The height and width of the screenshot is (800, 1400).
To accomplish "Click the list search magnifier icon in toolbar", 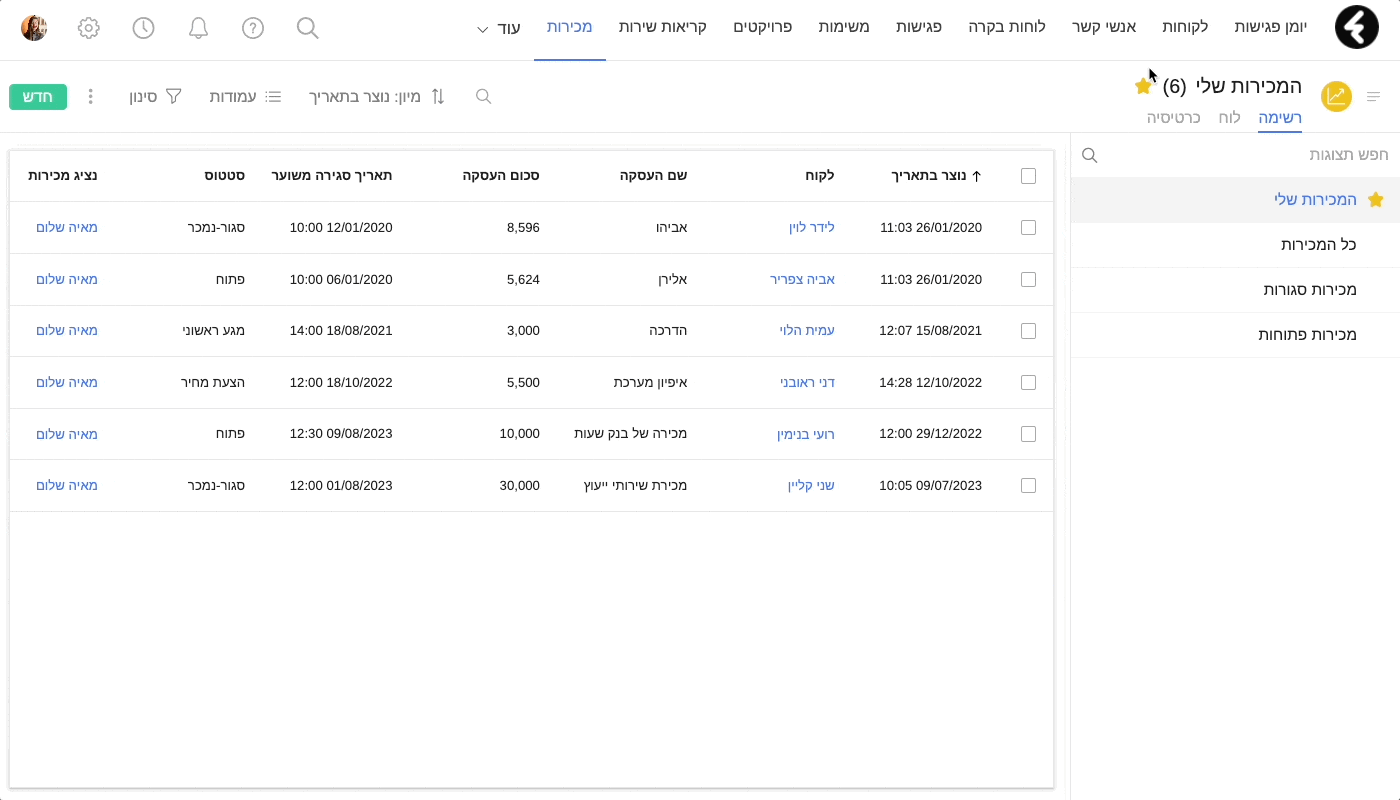I will 483,97.
